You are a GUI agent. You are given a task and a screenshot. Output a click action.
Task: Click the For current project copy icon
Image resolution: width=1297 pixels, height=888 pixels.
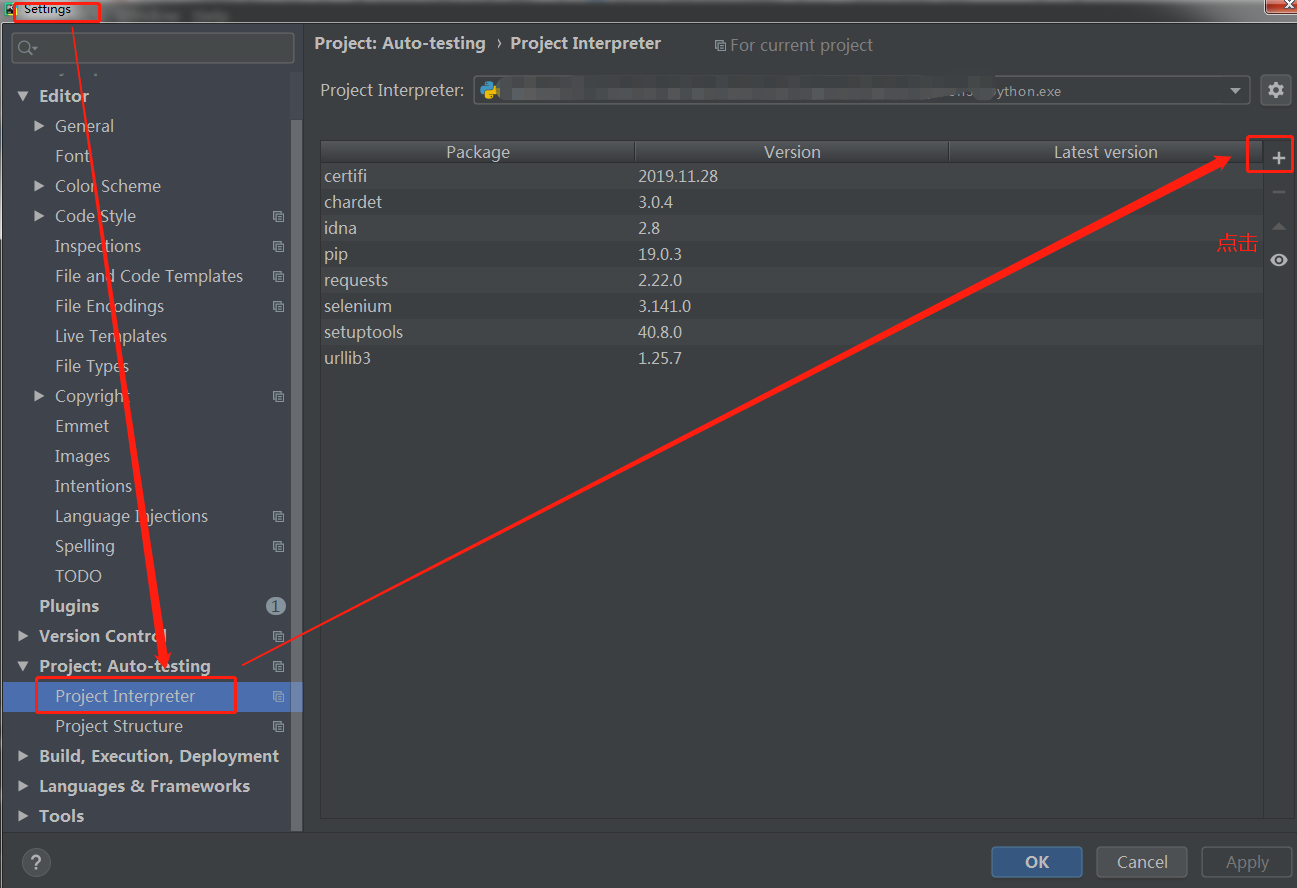click(720, 46)
